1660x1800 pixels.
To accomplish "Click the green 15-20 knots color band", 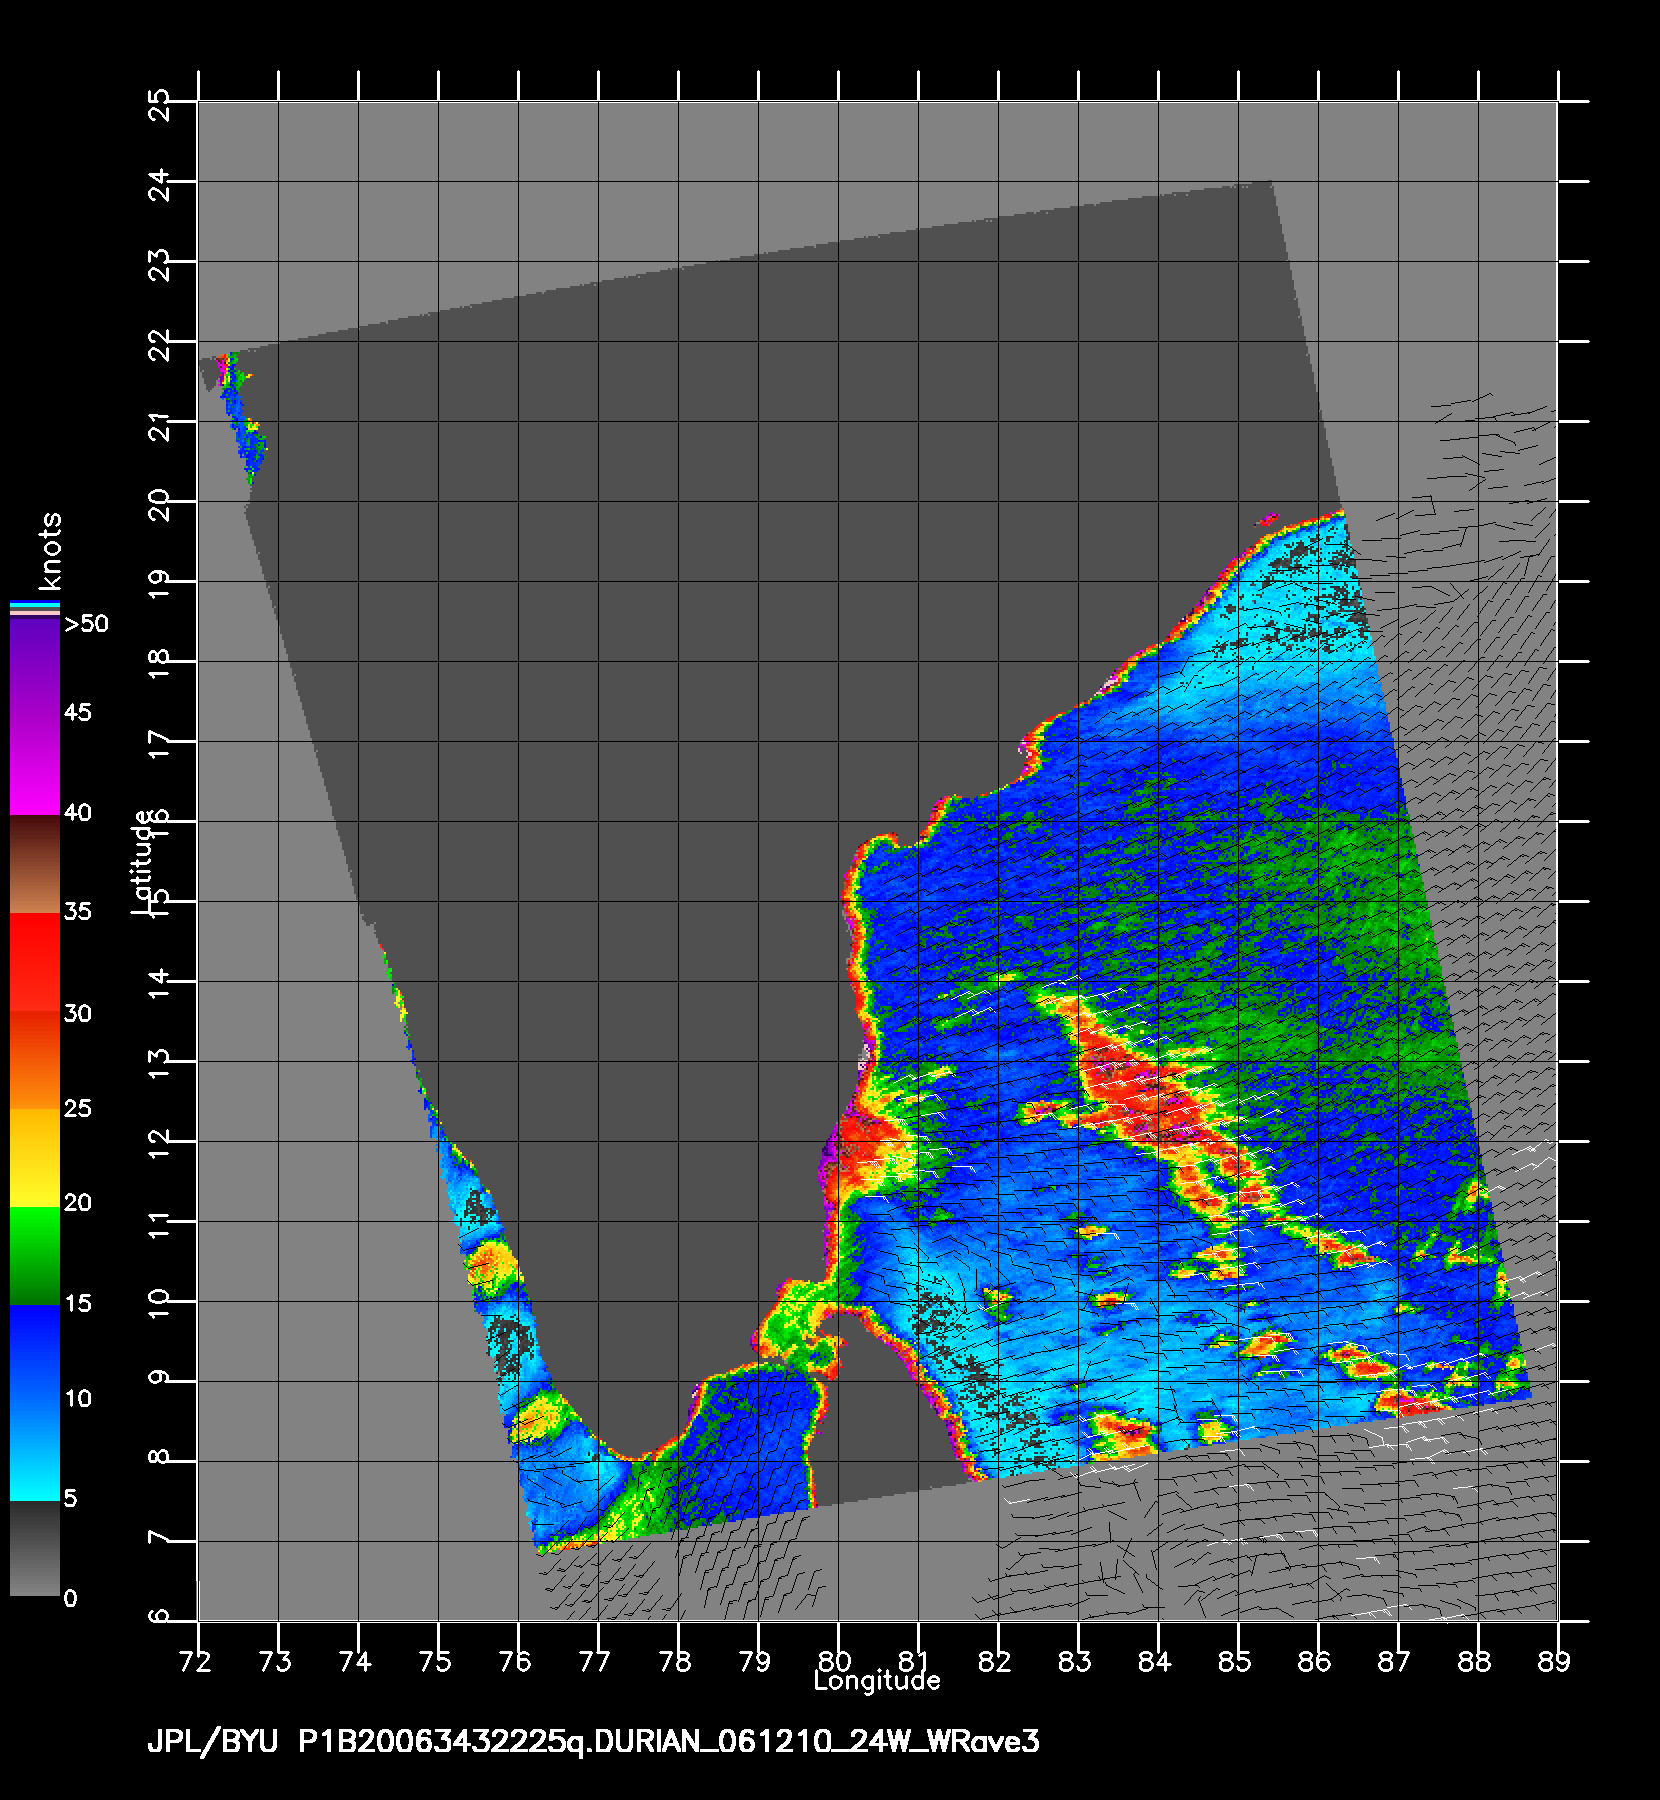I will 35,1256.
